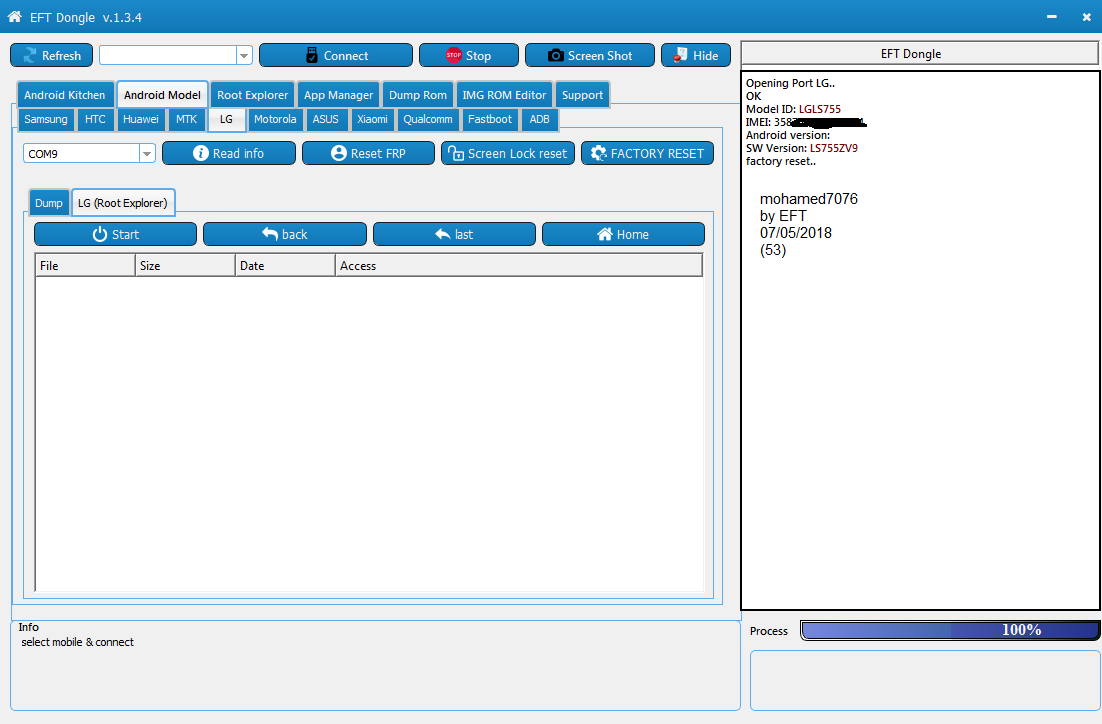Click the device selection input field

pos(168,56)
